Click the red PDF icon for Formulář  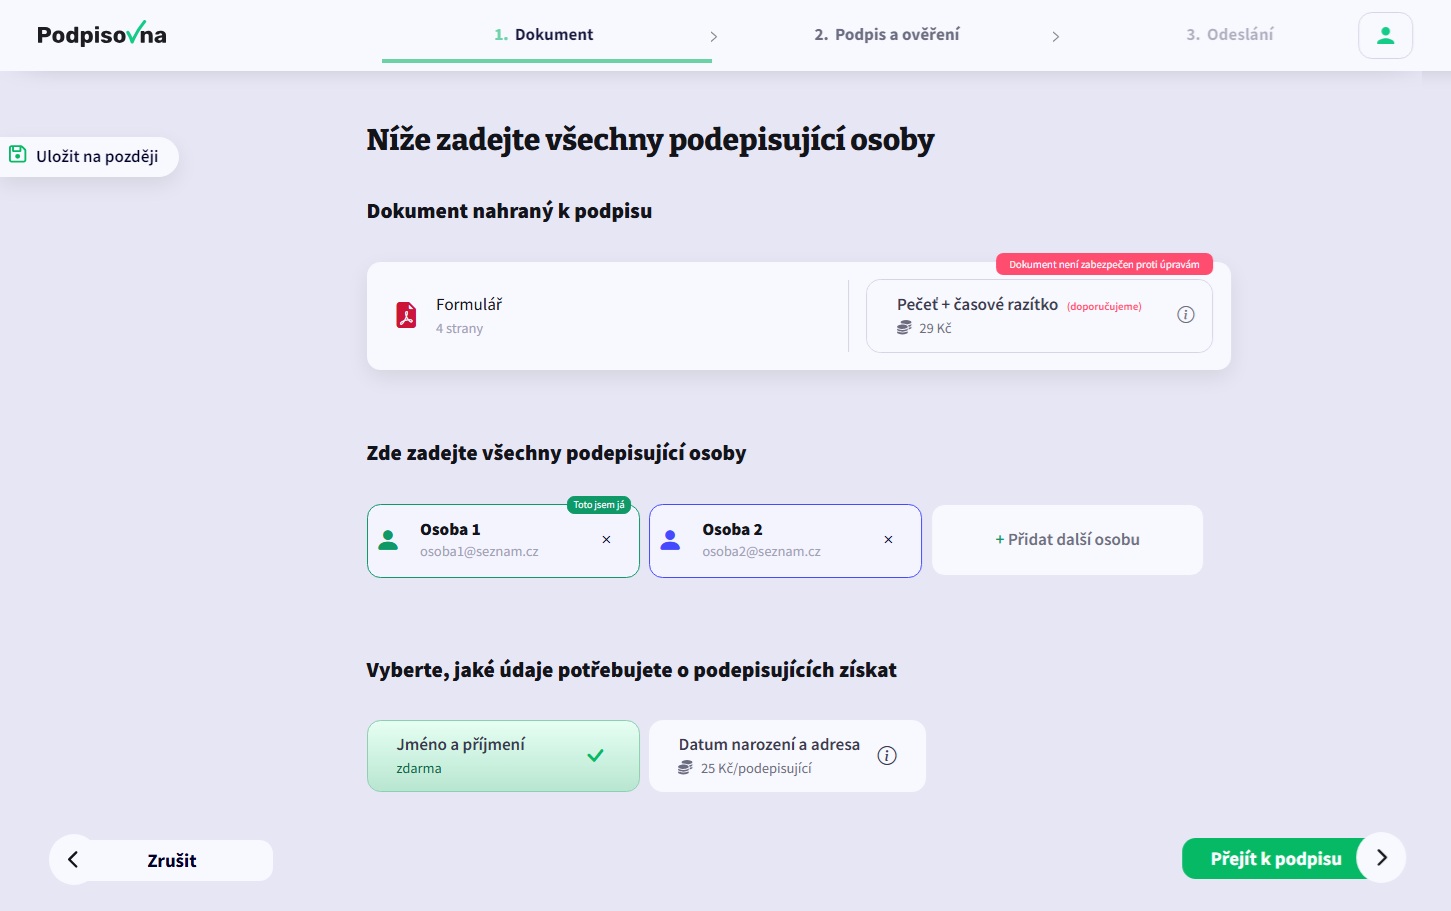[x=406, y=315]
